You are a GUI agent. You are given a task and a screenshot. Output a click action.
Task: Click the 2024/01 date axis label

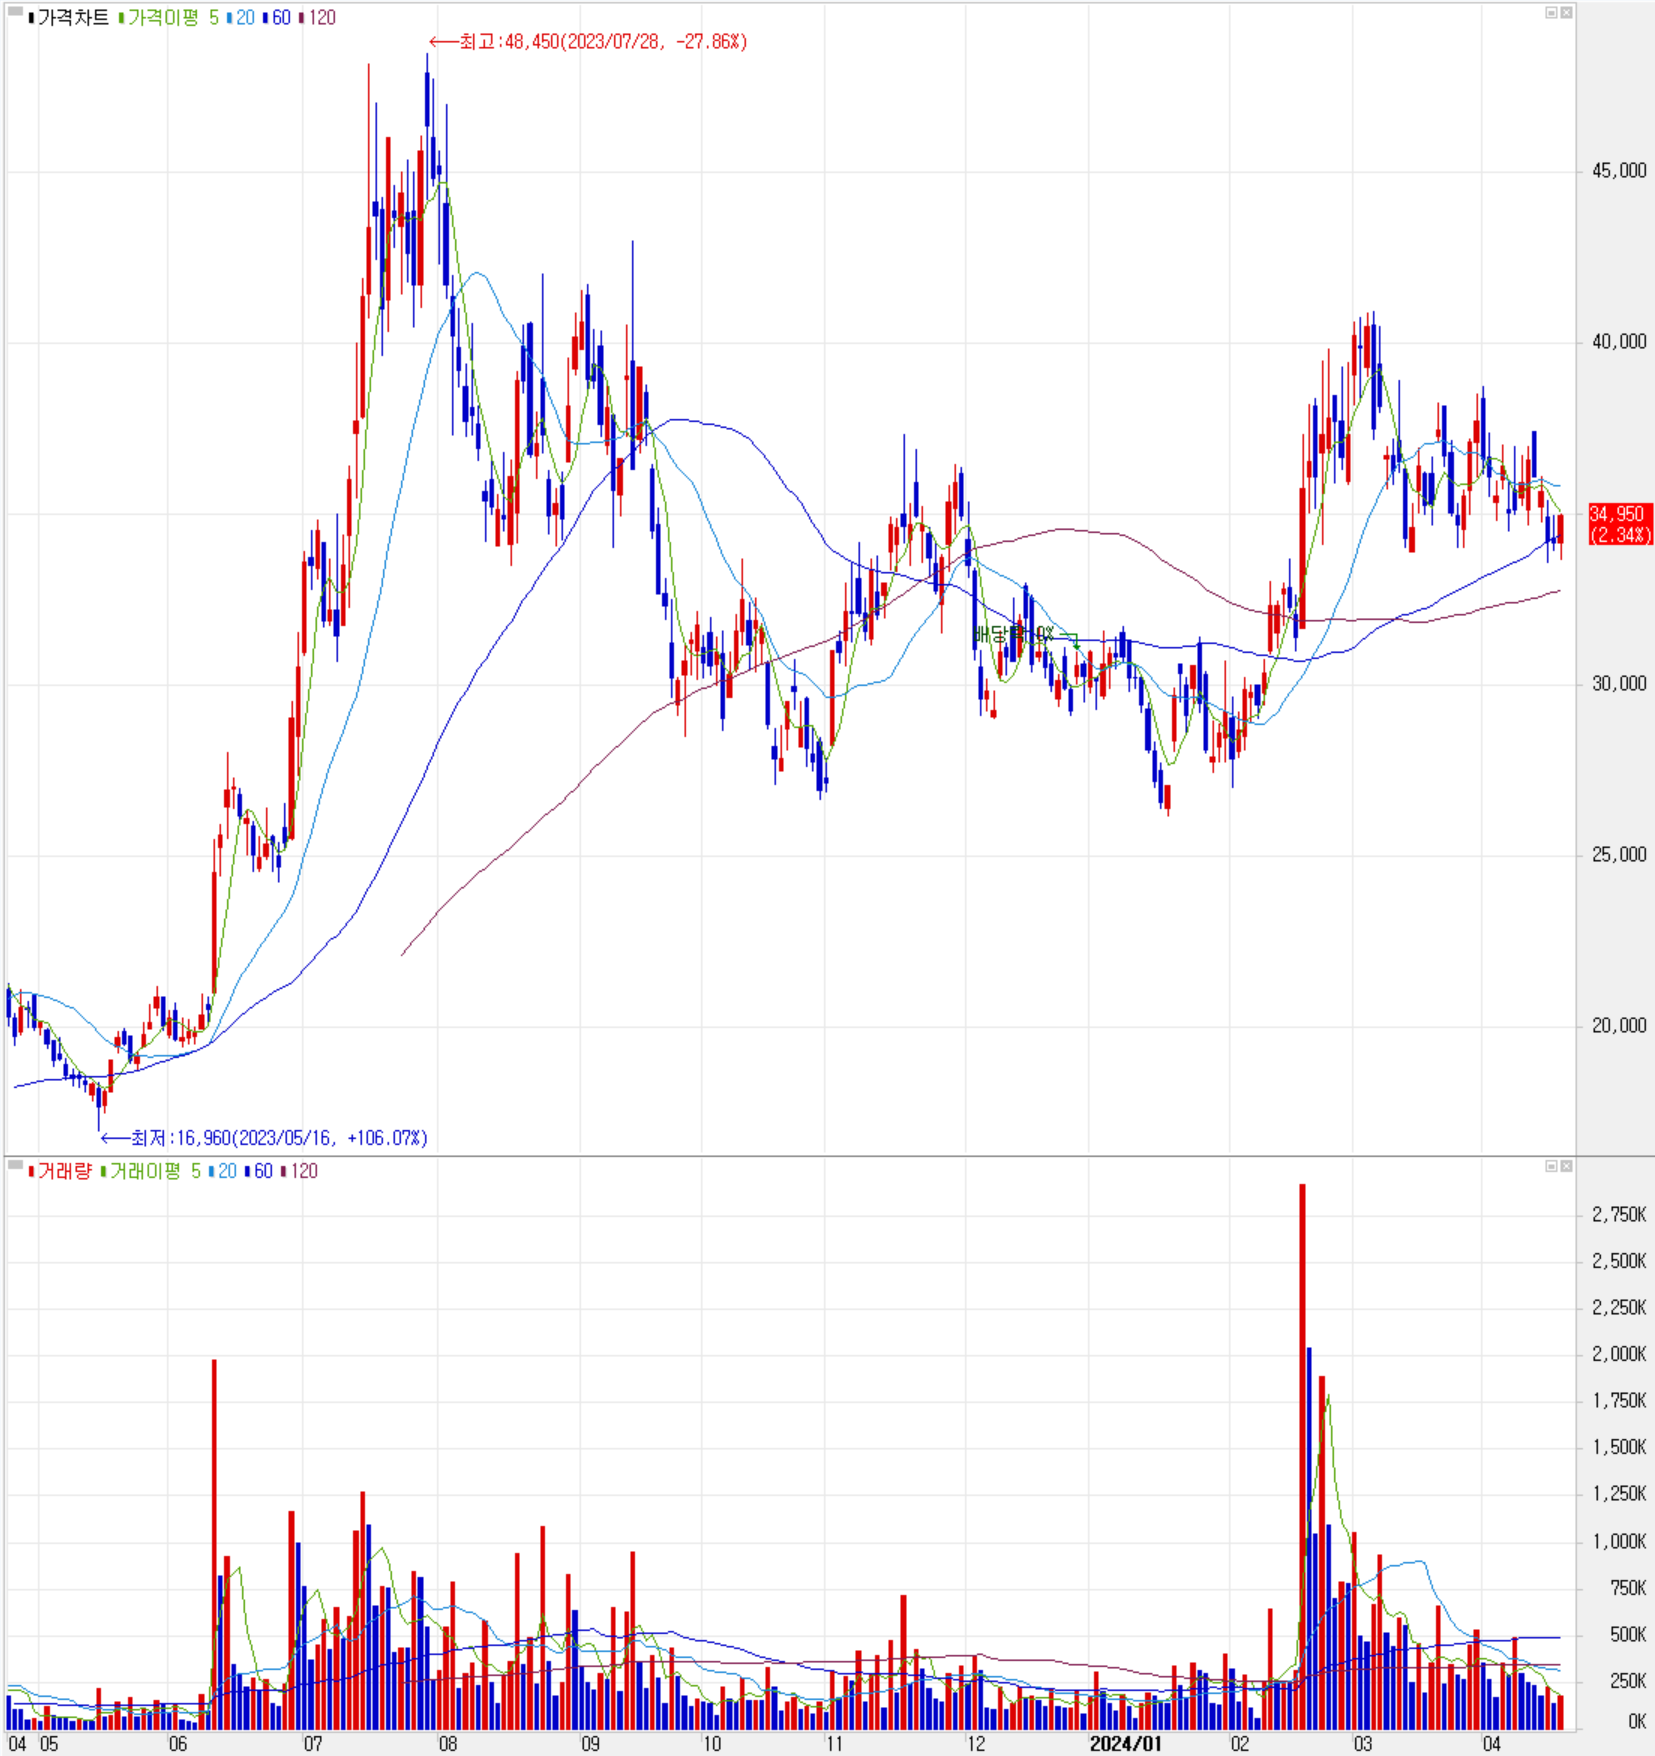(x=1125, y=1744)
